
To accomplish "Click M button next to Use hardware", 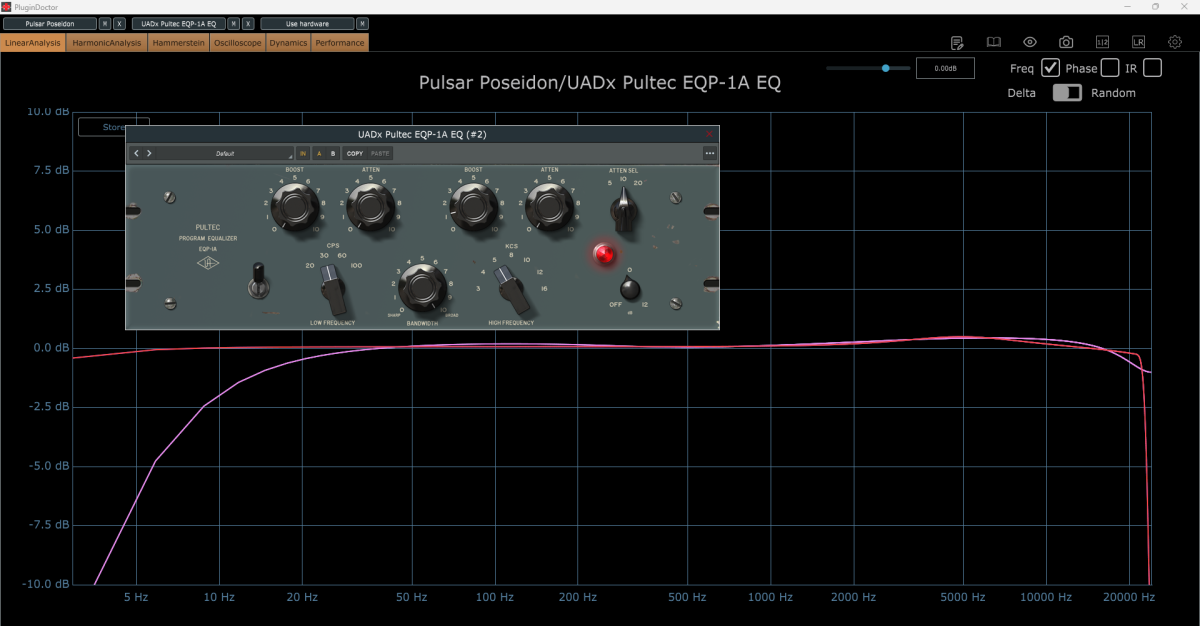I will click(362, 23).
